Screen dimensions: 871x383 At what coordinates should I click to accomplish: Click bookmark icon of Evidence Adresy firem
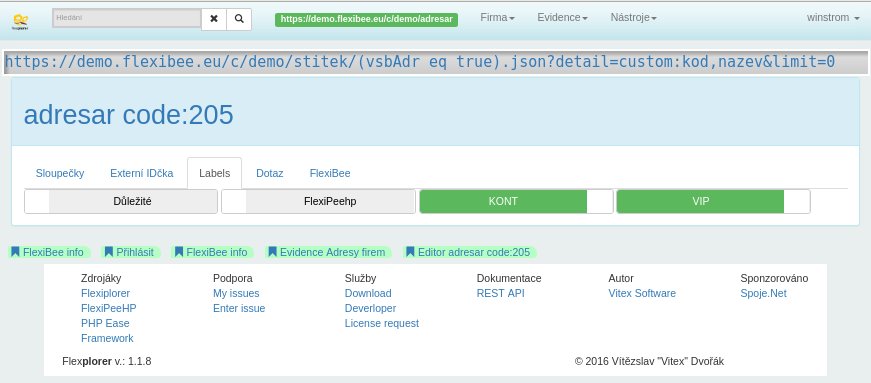tap(272, 252)
